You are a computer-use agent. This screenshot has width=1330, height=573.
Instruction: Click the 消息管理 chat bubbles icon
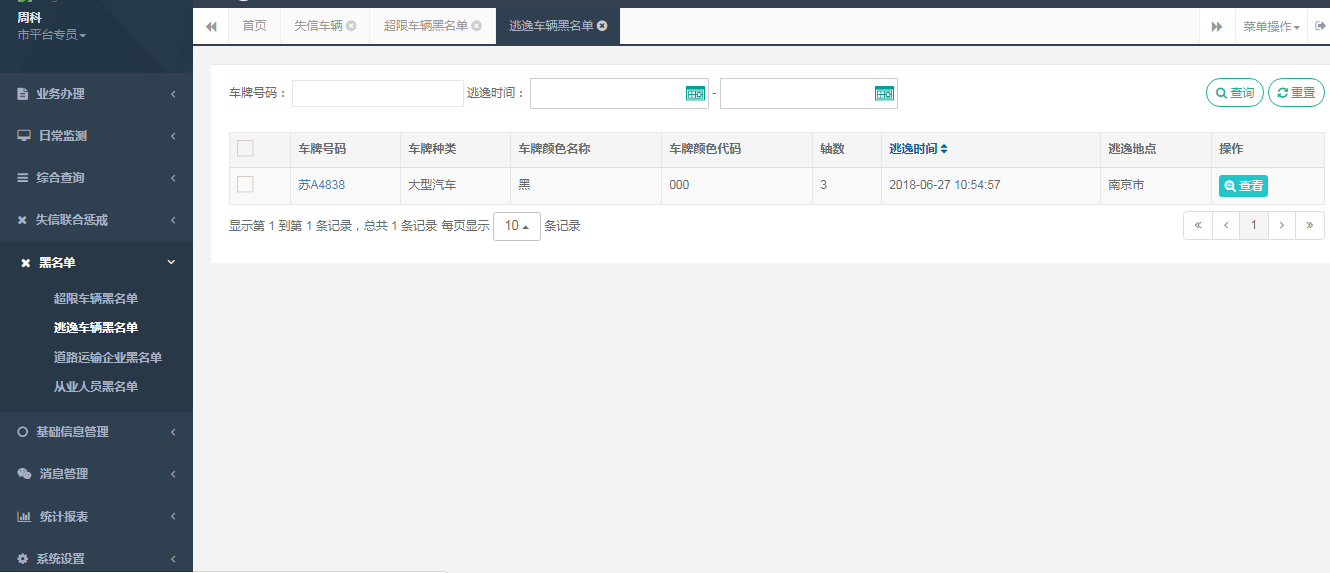24,474
